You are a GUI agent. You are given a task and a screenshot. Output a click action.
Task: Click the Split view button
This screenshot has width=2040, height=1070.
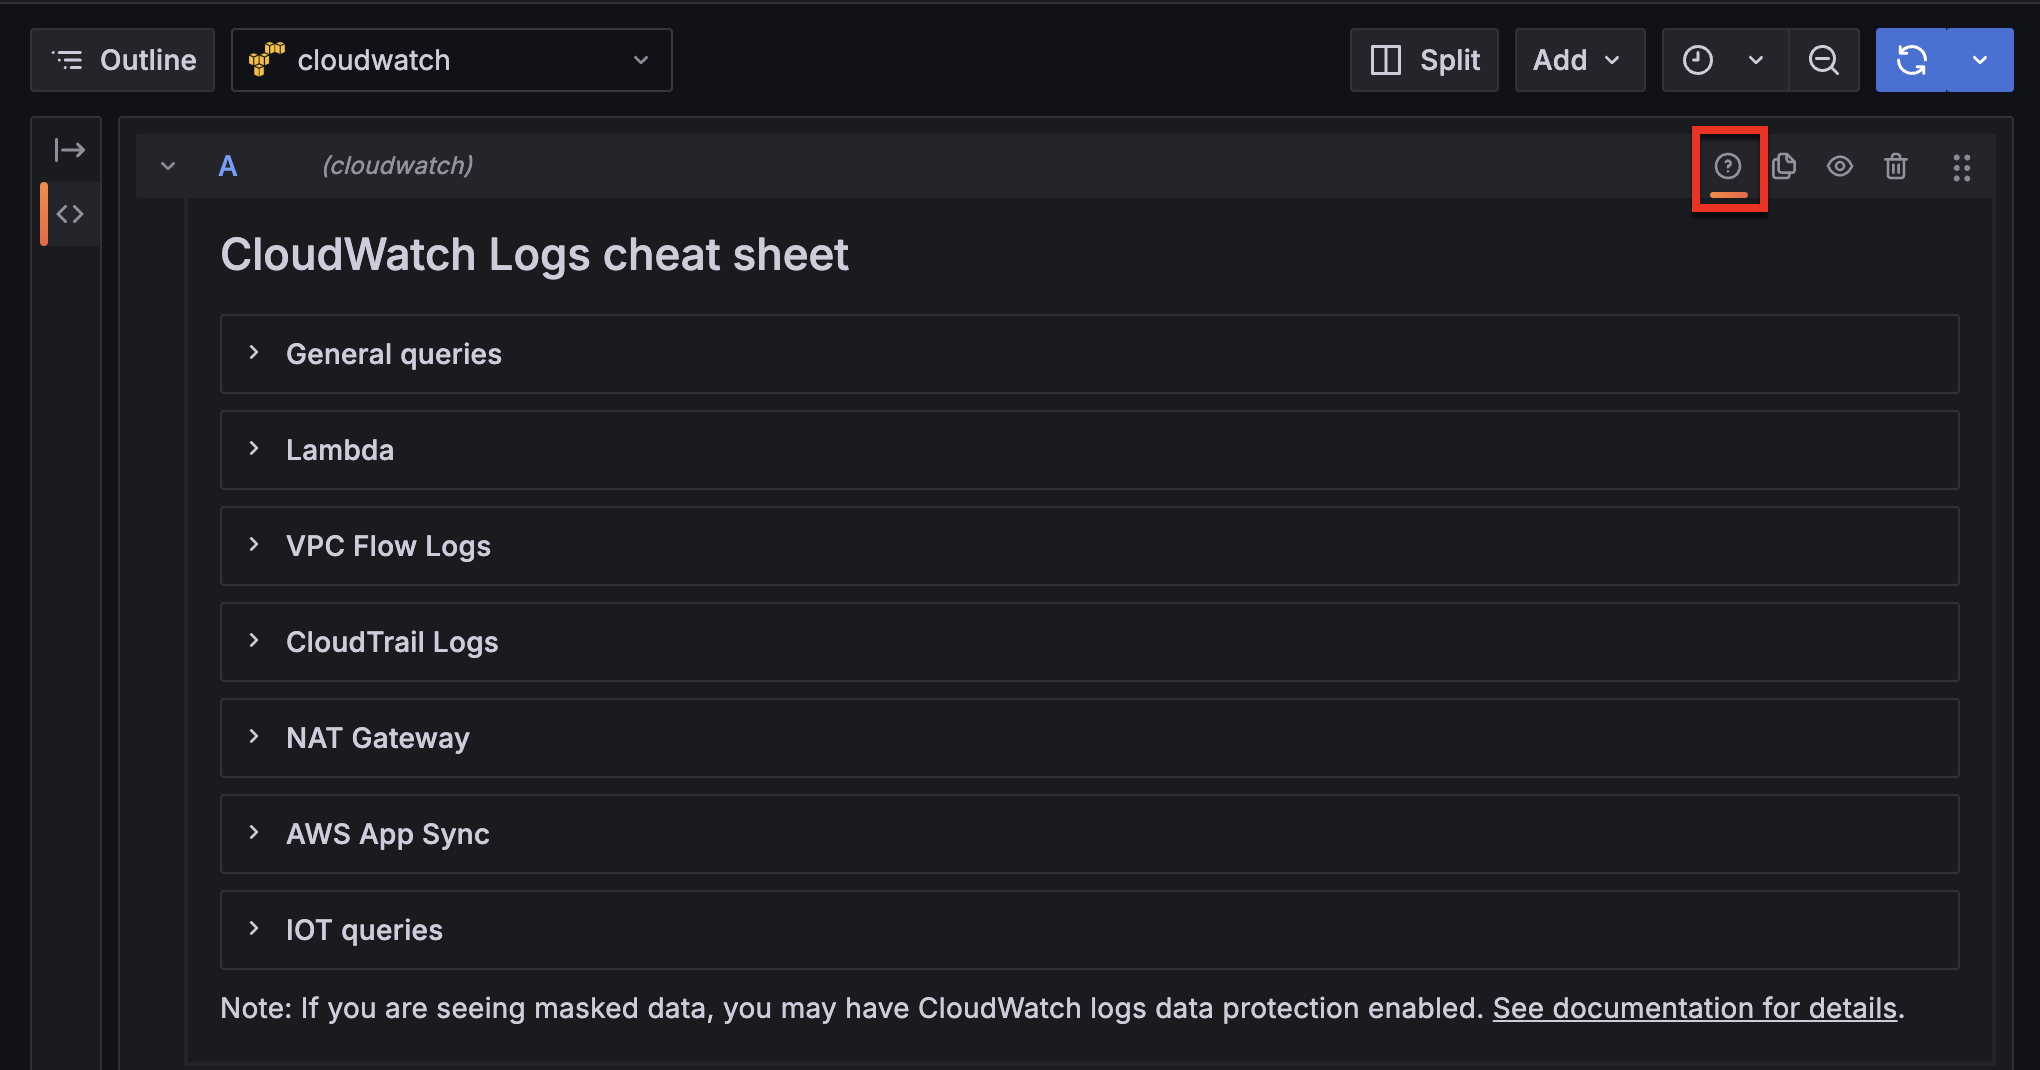tap(1424, 59)
